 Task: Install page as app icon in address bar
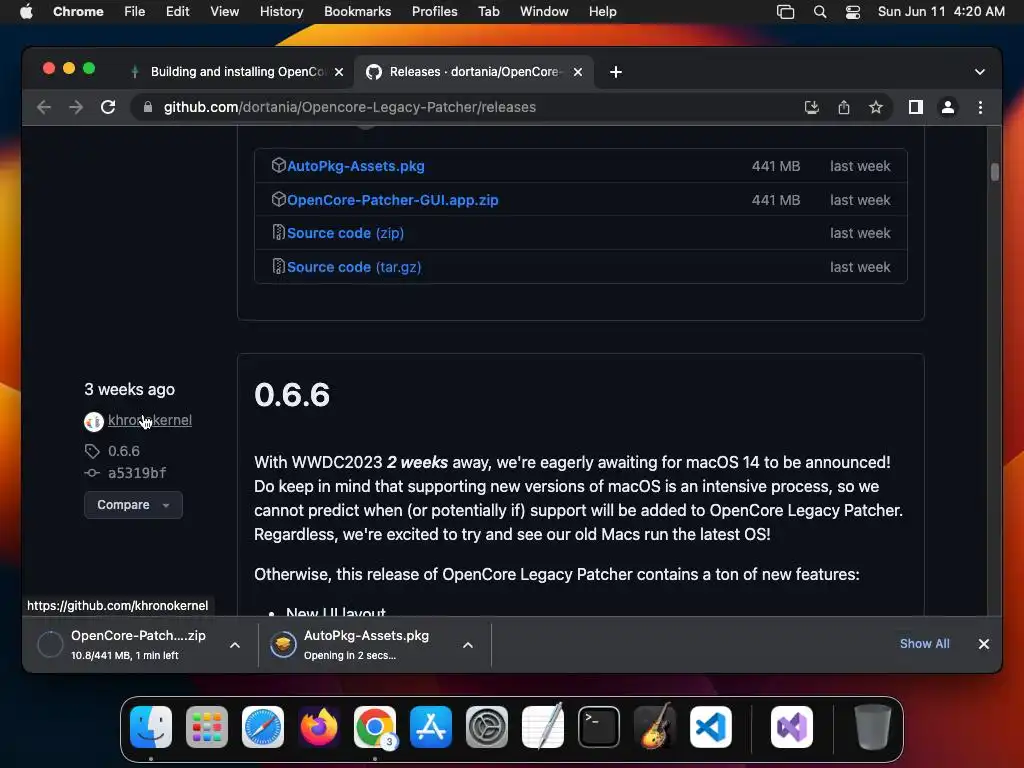click(x=812, y=107)
